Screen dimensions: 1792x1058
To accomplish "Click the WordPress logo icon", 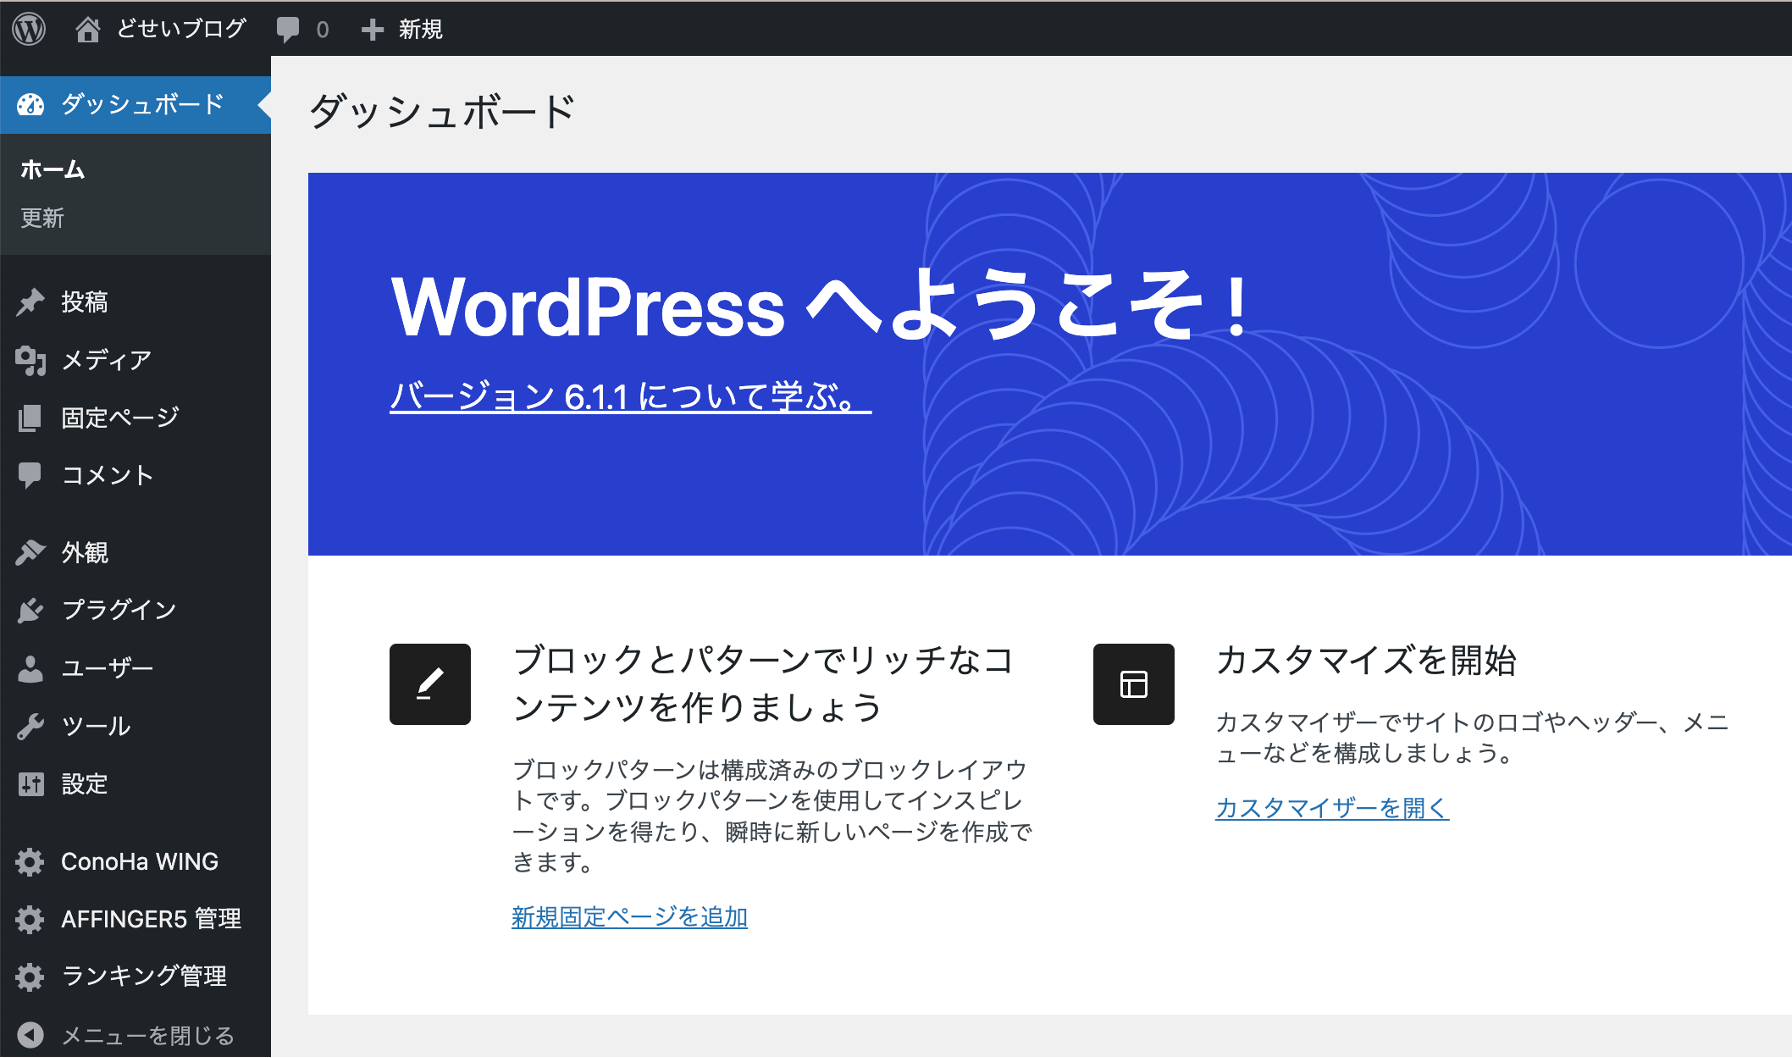I will click(x=29, y=29).
